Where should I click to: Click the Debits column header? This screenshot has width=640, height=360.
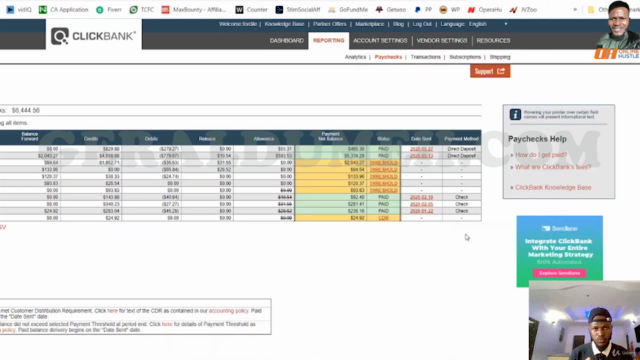[151, 139]
